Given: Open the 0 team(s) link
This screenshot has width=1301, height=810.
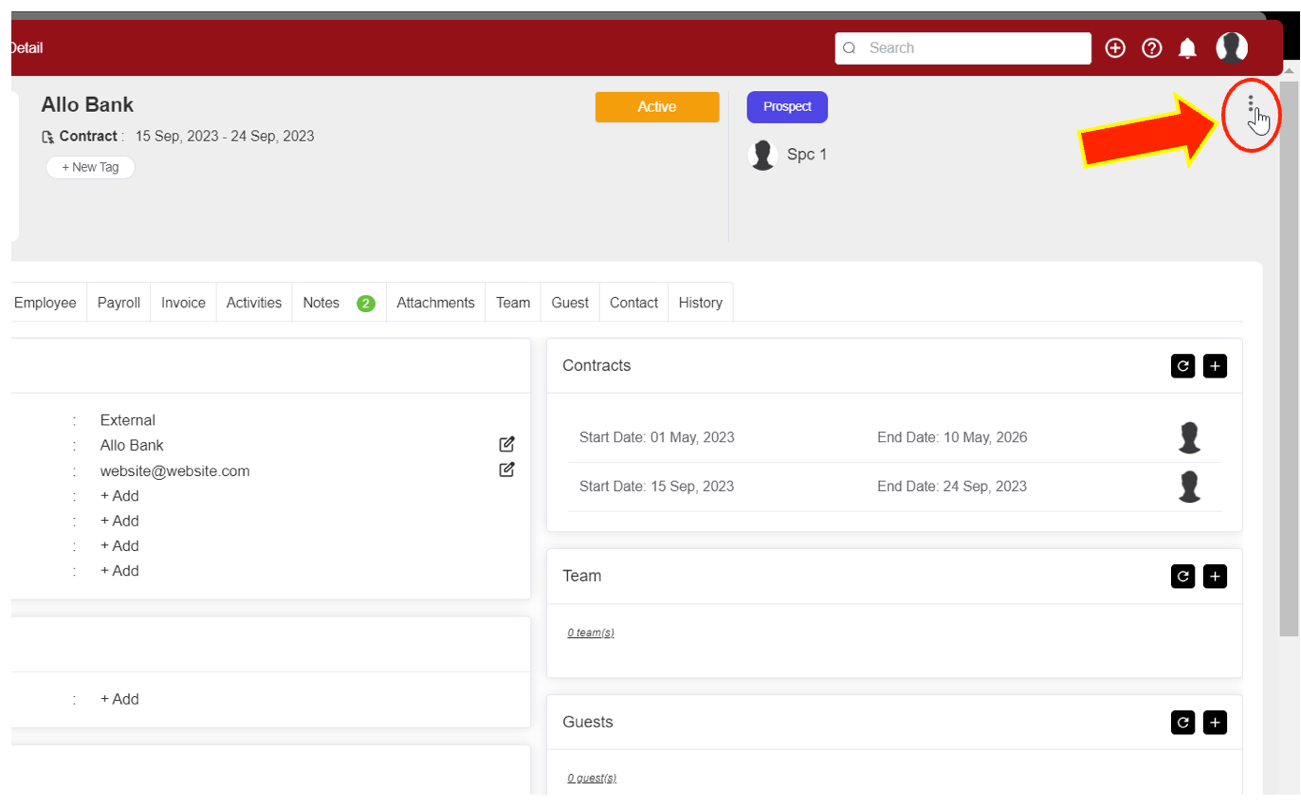Looking at the screenshot, I should pyautogui.click(x=590, y=633).
